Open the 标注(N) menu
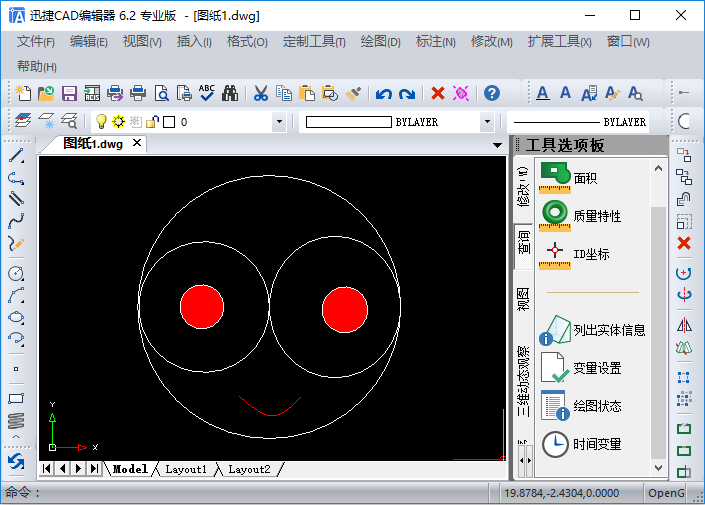The width and height of the screenshot is (705, 505). coord(435,42)
